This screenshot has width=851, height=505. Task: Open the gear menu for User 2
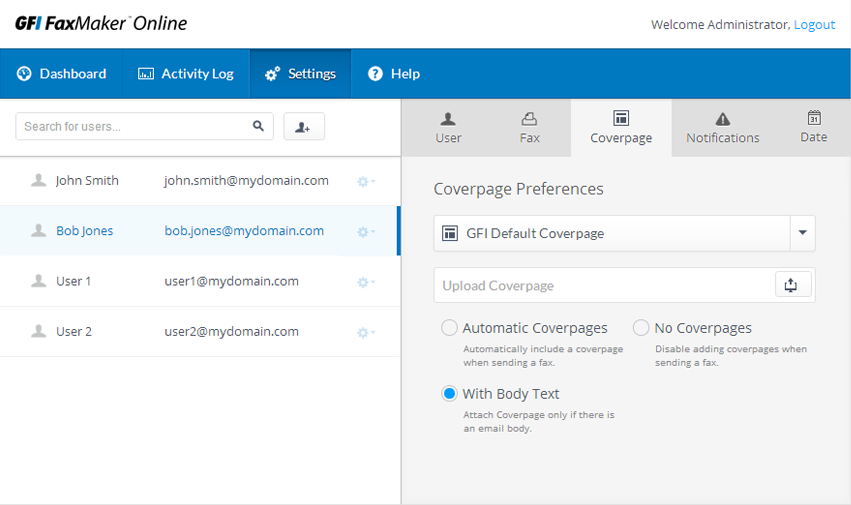[x=366, y=332]
